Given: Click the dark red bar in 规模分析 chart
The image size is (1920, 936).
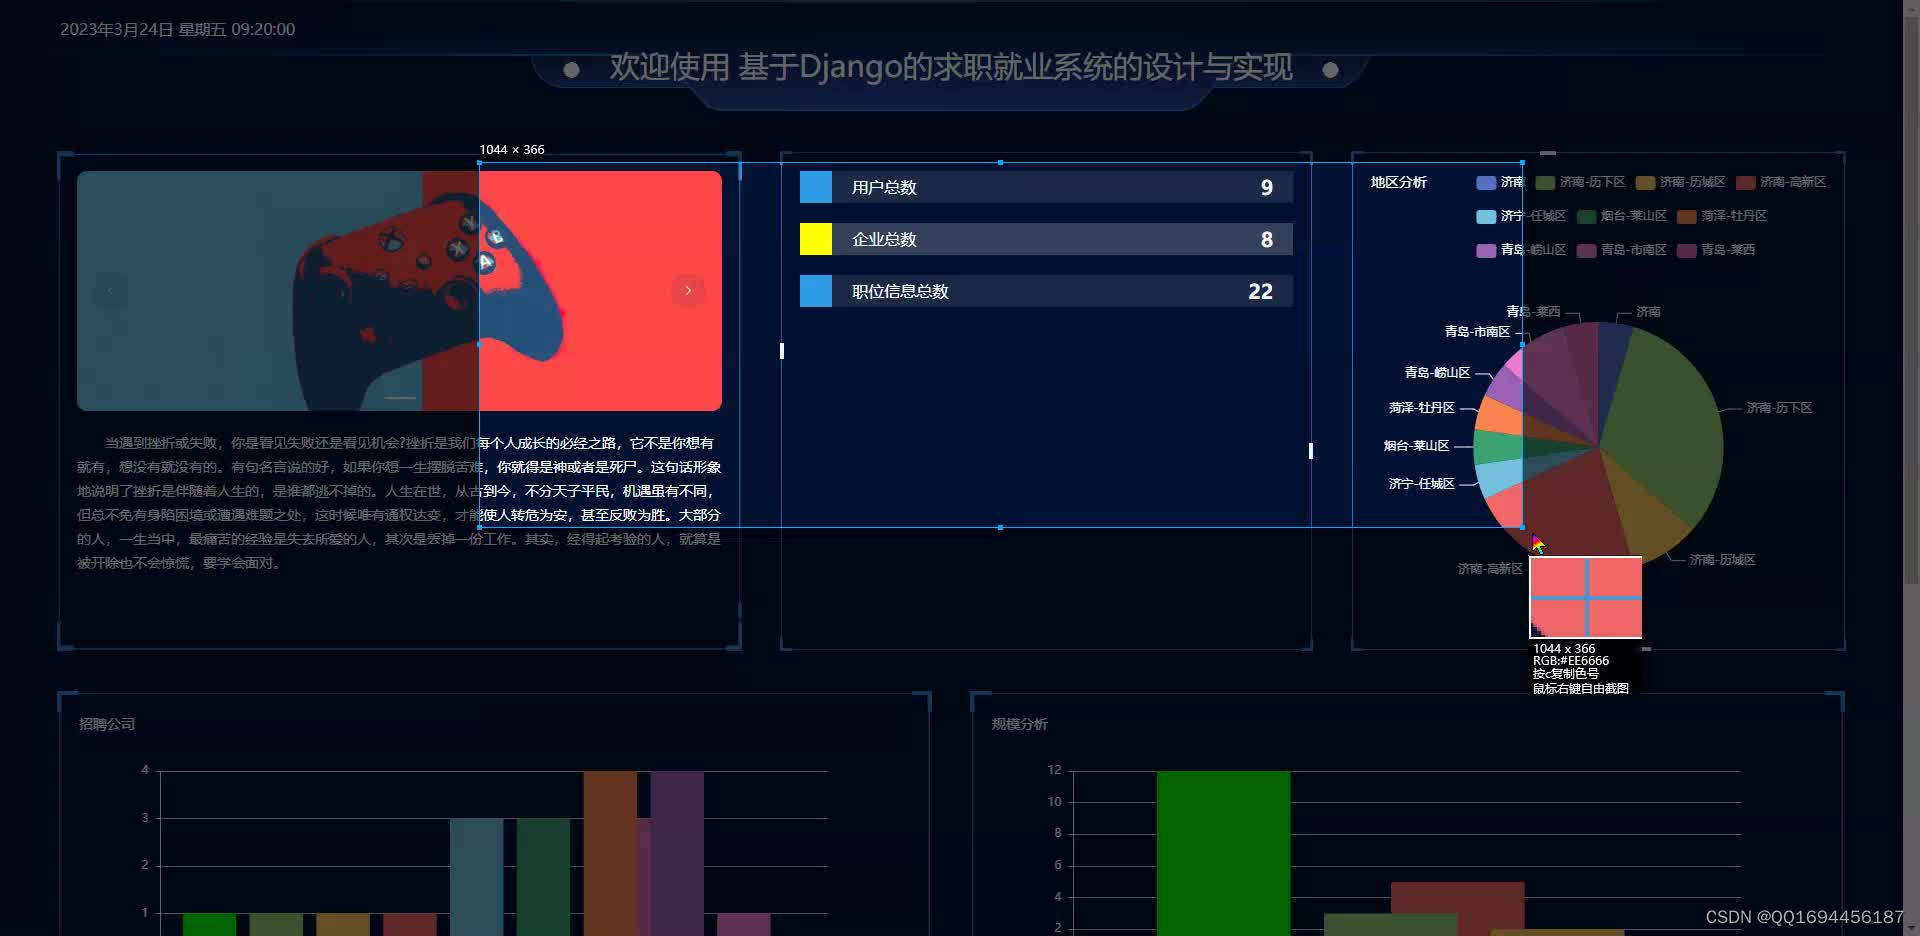Looking at the screenshot, I should [1457, 897].
